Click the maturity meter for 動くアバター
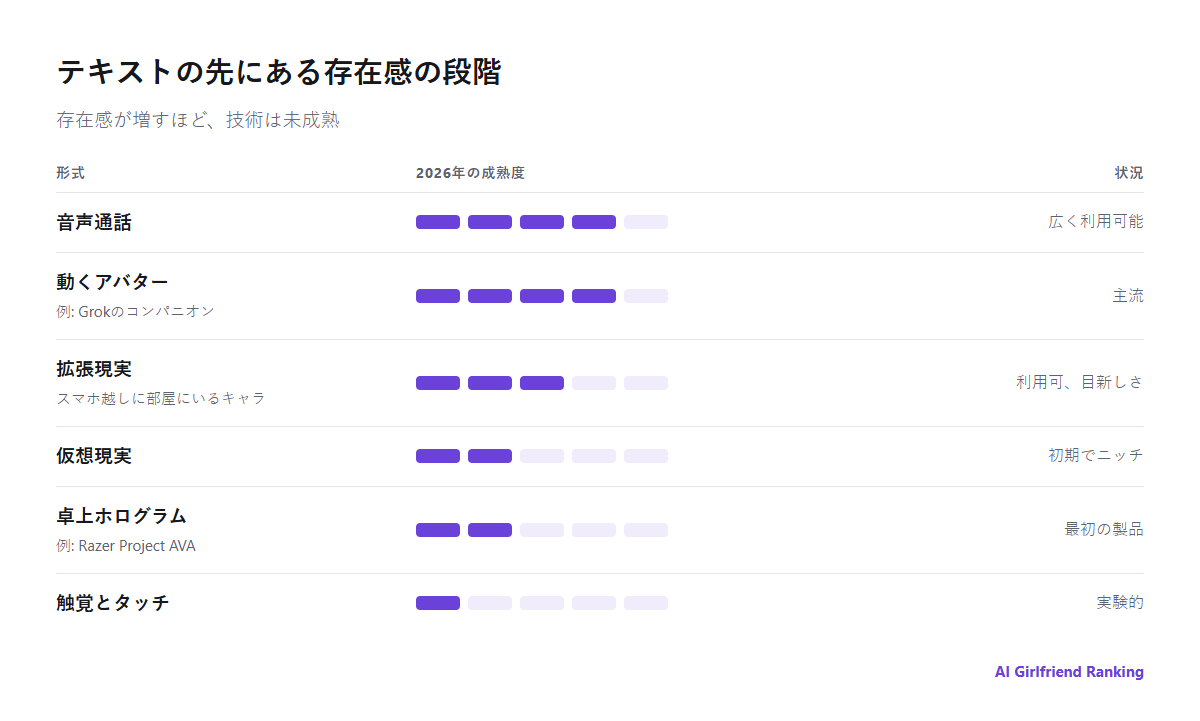The image size is (1200, 721). point(542,296)
